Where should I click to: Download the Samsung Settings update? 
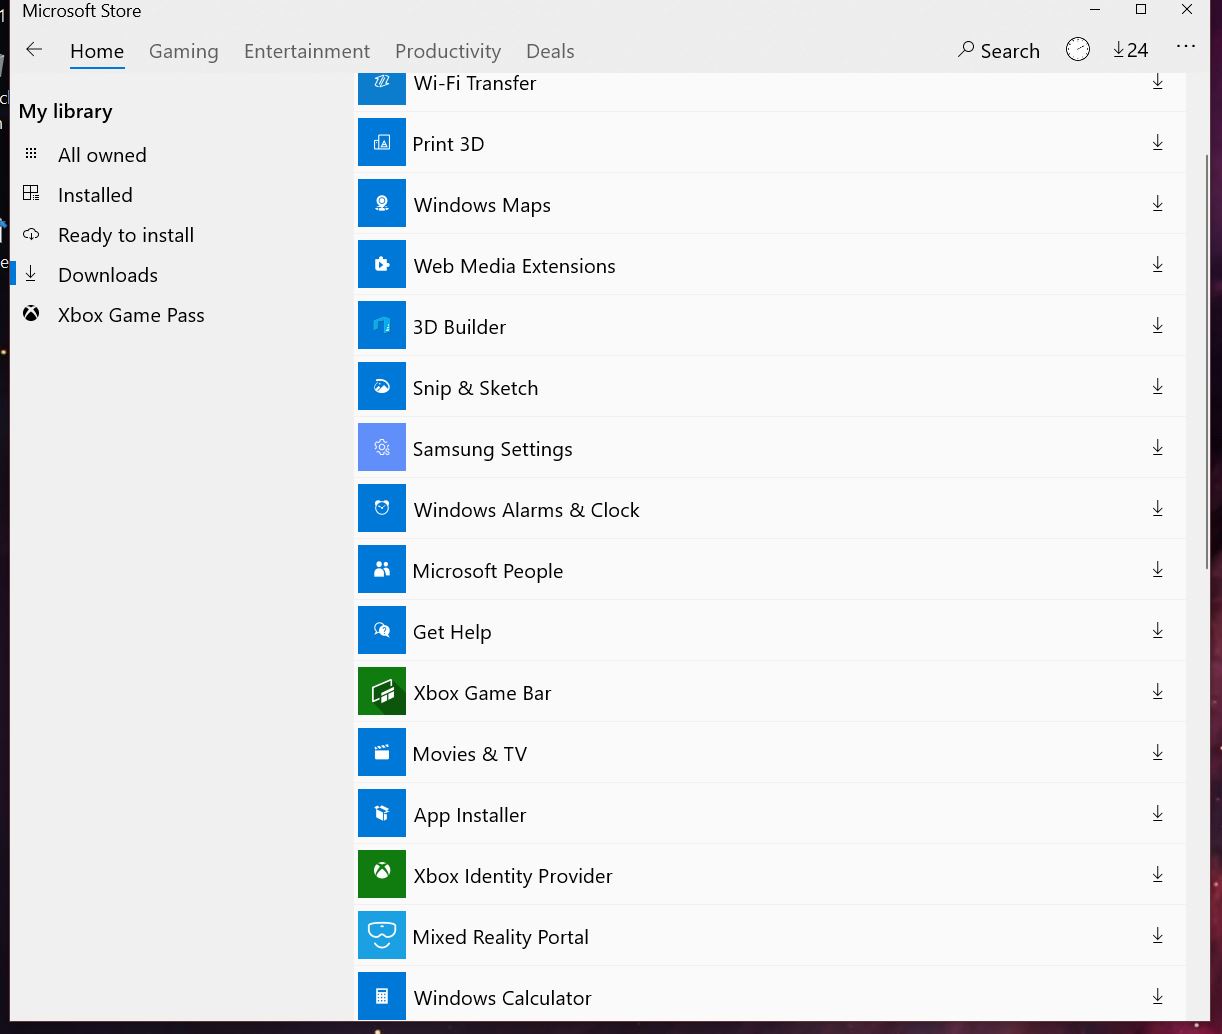click(x=1157, y=448)
